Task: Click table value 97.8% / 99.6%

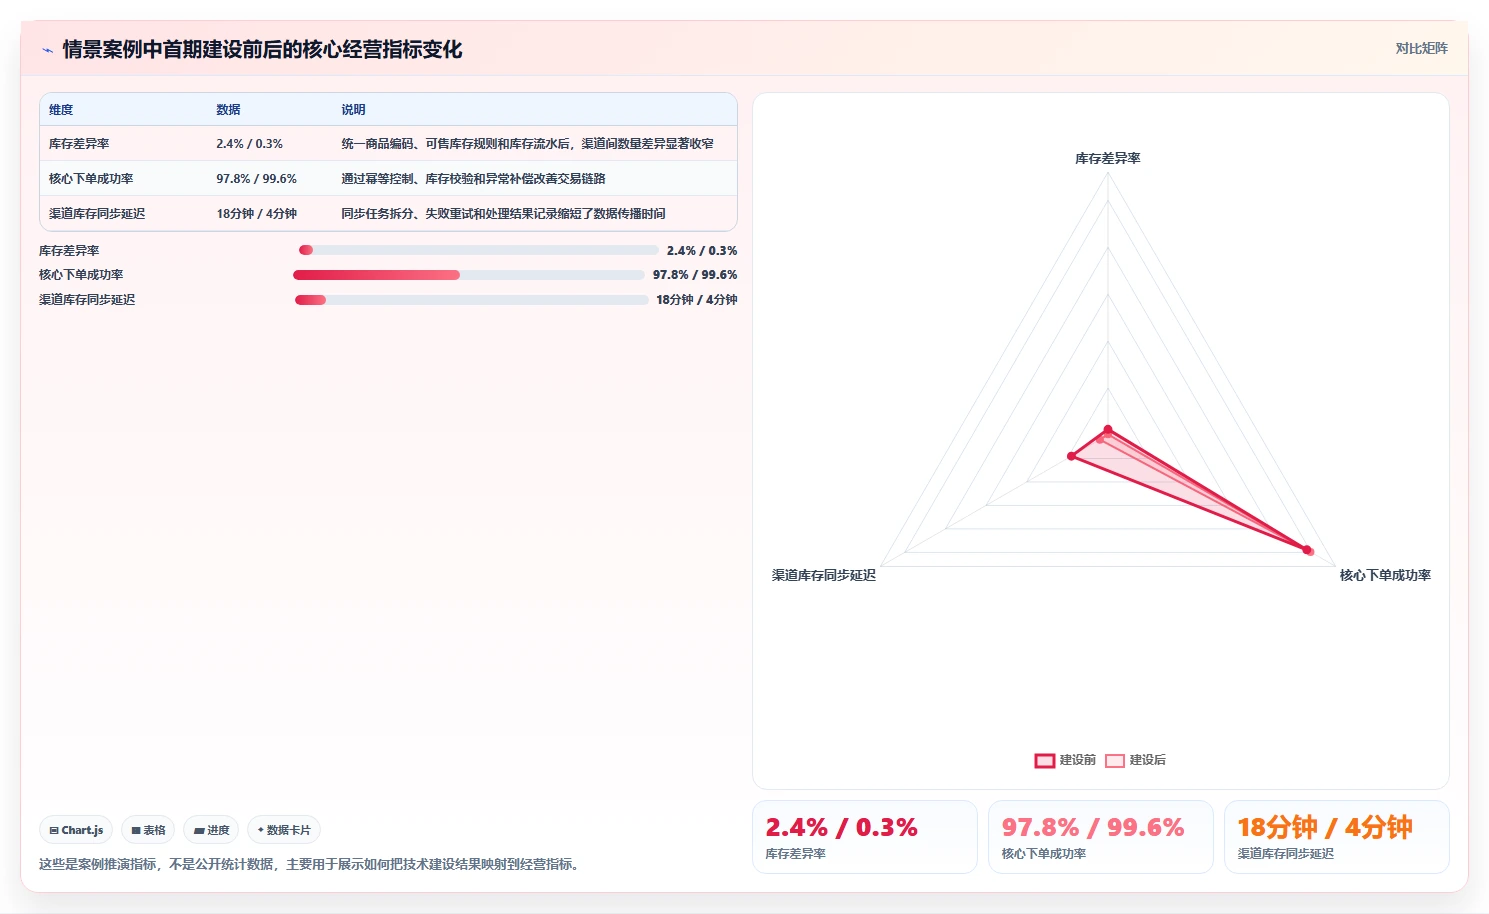Action: click(x=256, y=179)
